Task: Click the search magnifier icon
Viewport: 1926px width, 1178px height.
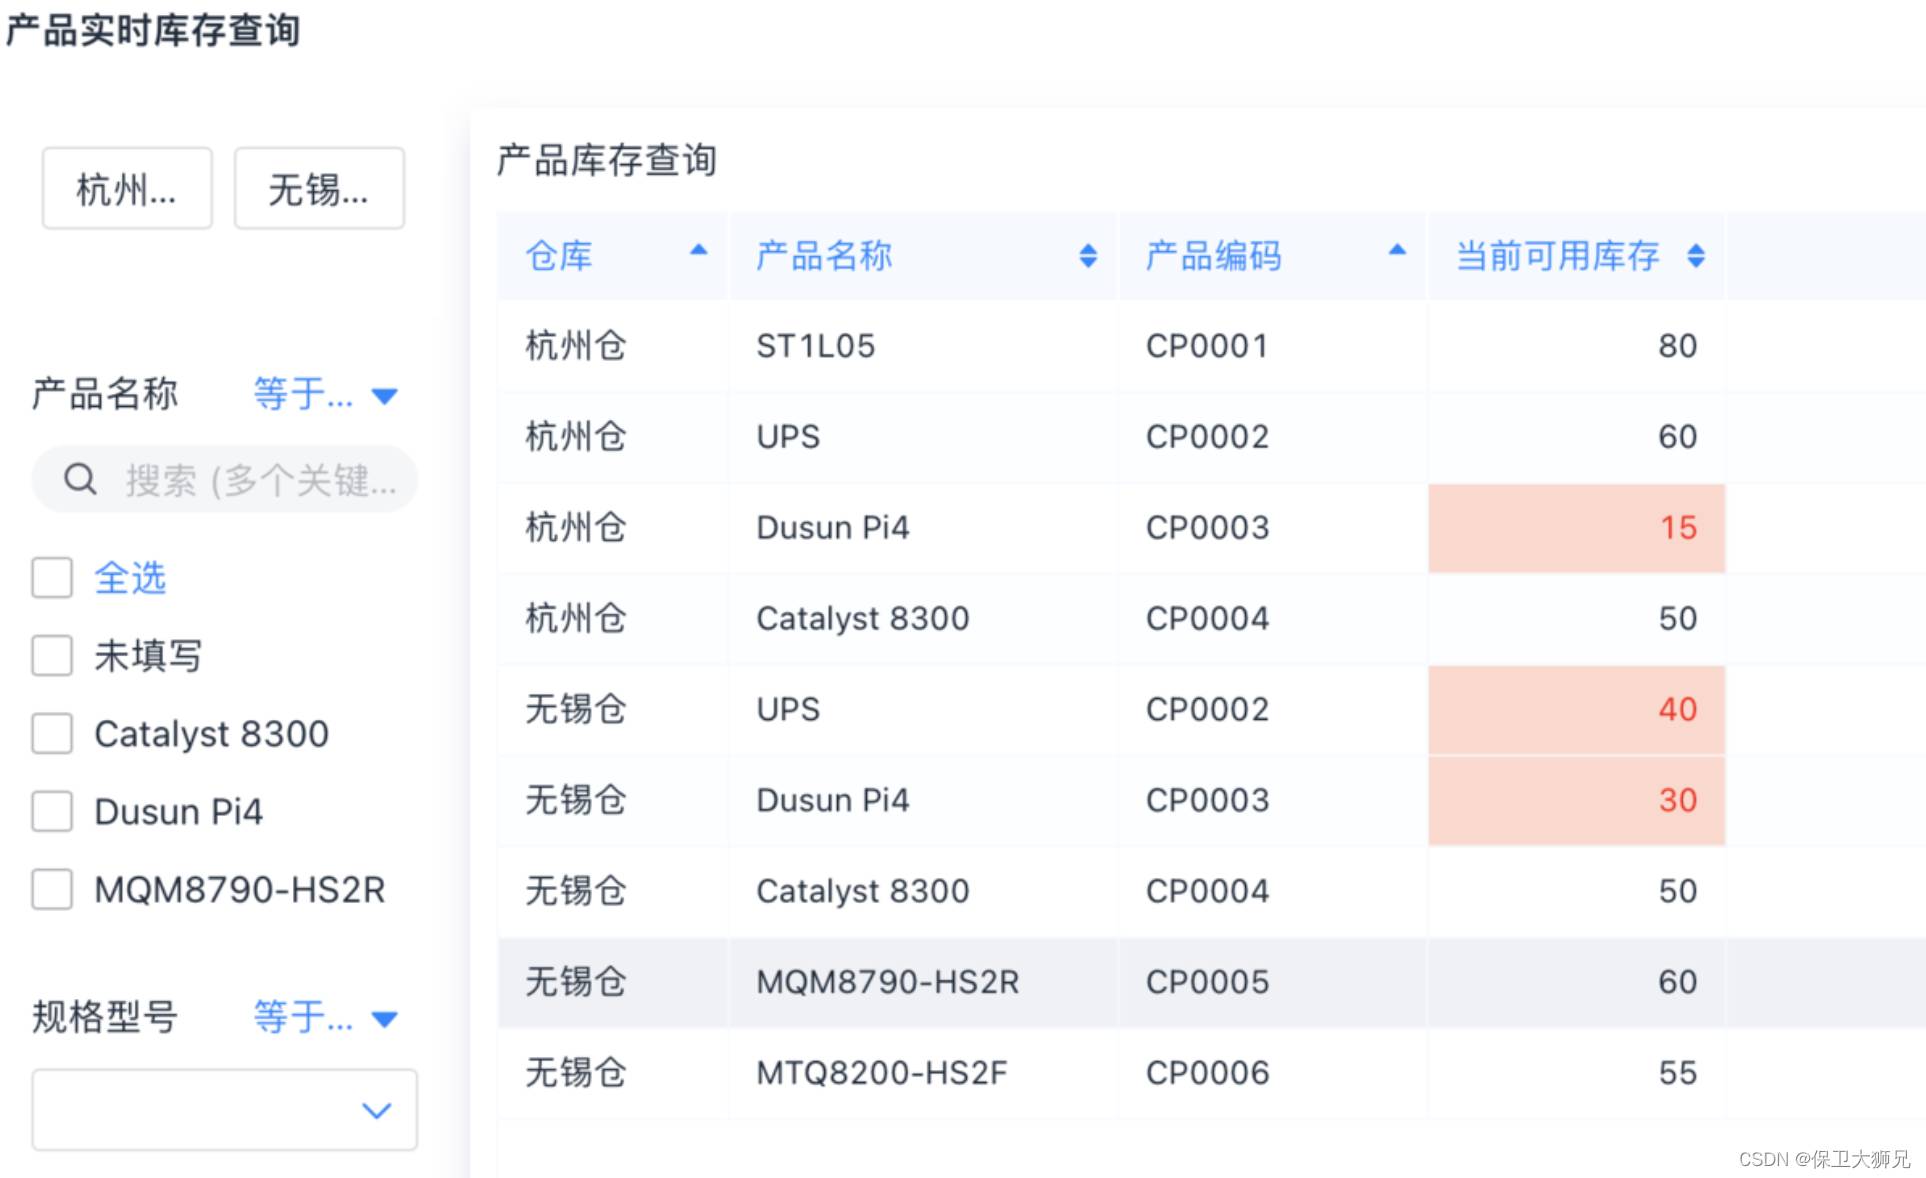Action: (80, 480)
